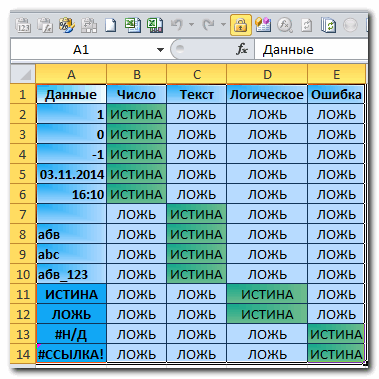Click cell A14 containing #ССЫЛКА!
Viewport: 379px width, 379px height.
(71, 354)
